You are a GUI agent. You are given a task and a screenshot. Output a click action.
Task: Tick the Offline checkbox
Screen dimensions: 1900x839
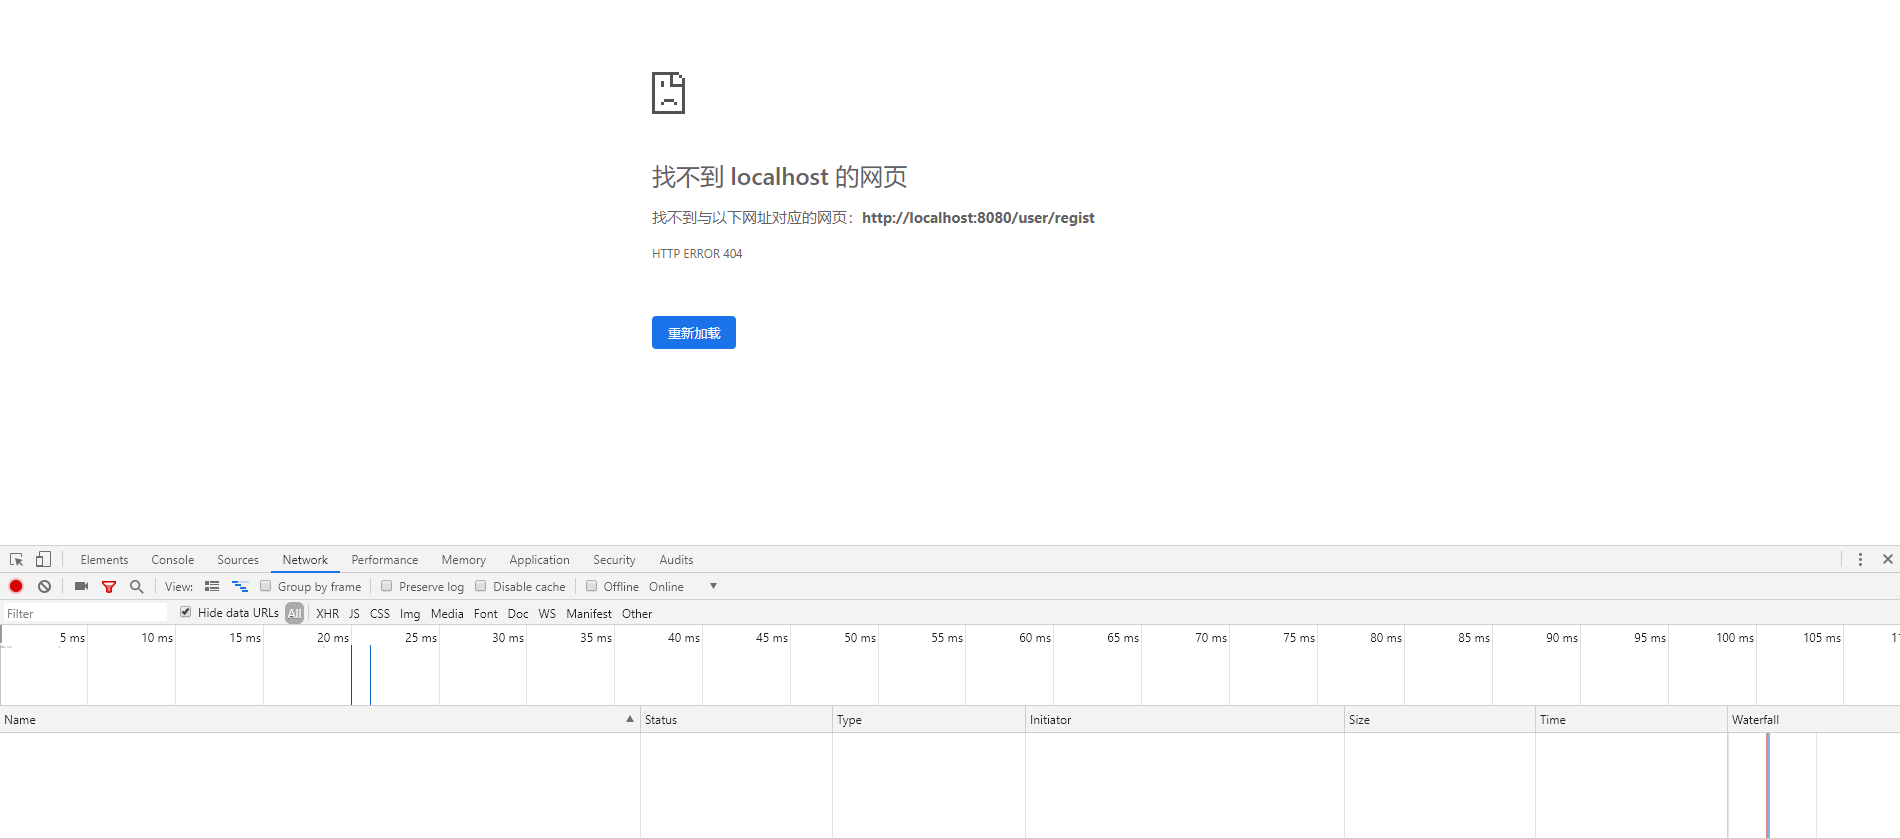[x=592, y=586]
